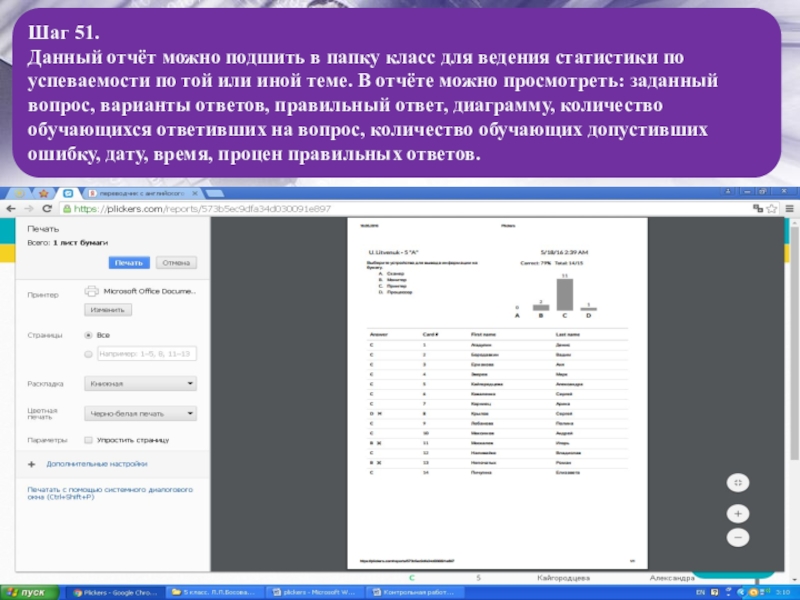
Task: Expand Дополнительные настройки link
Action: pos(97,464)
